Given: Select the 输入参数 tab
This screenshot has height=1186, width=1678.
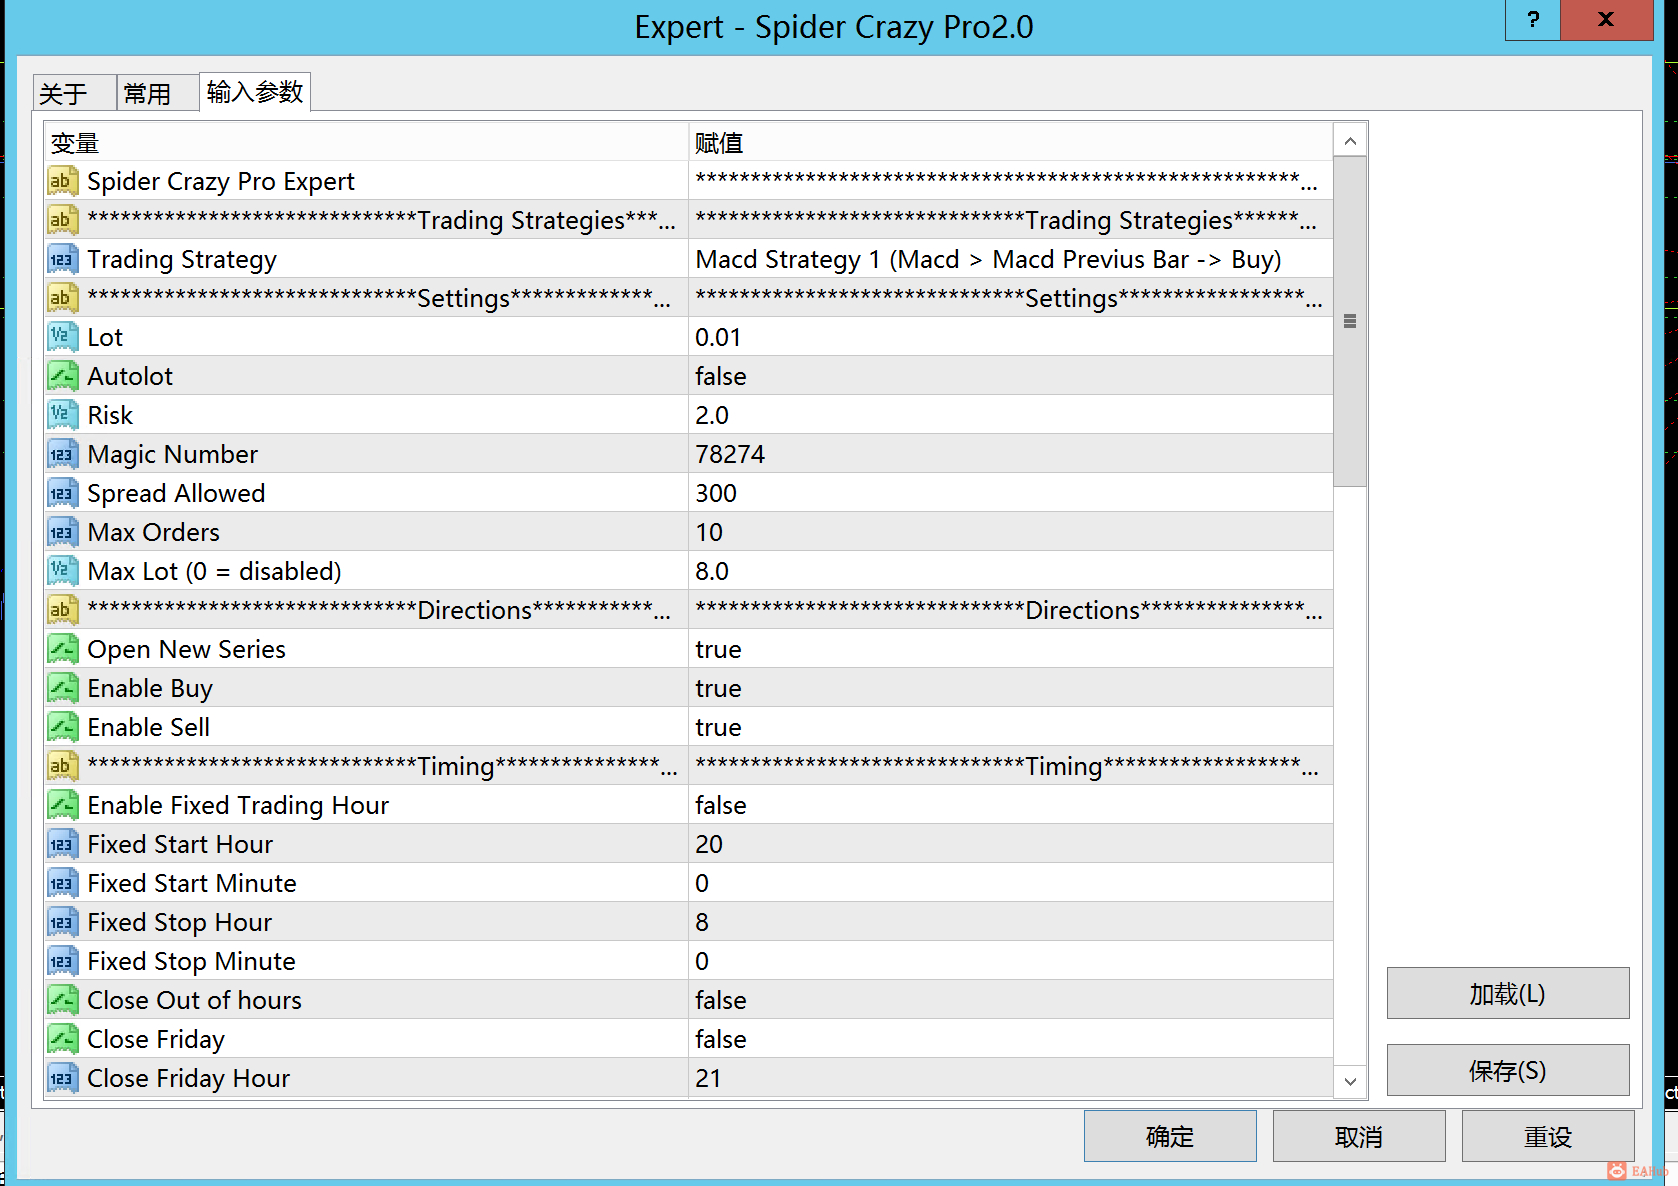Looking at the screenshot, I should coord(255,92).
